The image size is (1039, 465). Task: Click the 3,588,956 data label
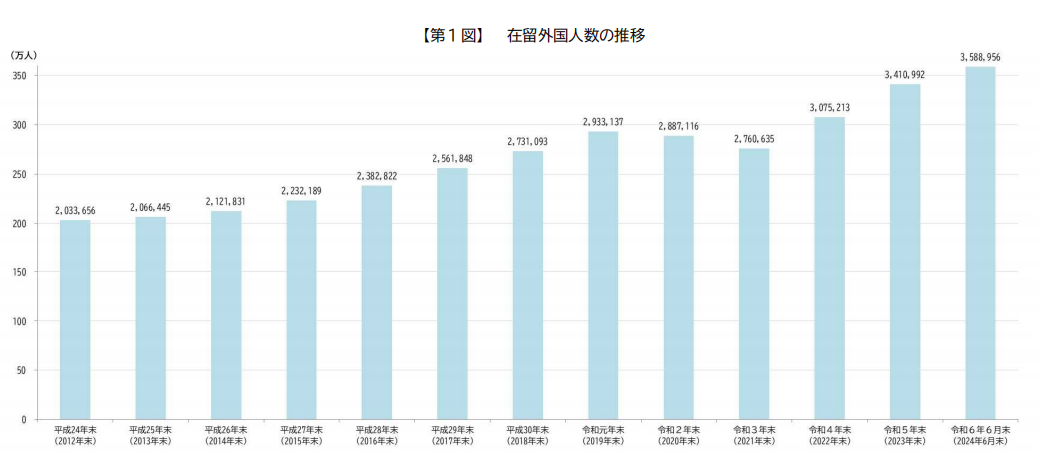pos(980,58)
